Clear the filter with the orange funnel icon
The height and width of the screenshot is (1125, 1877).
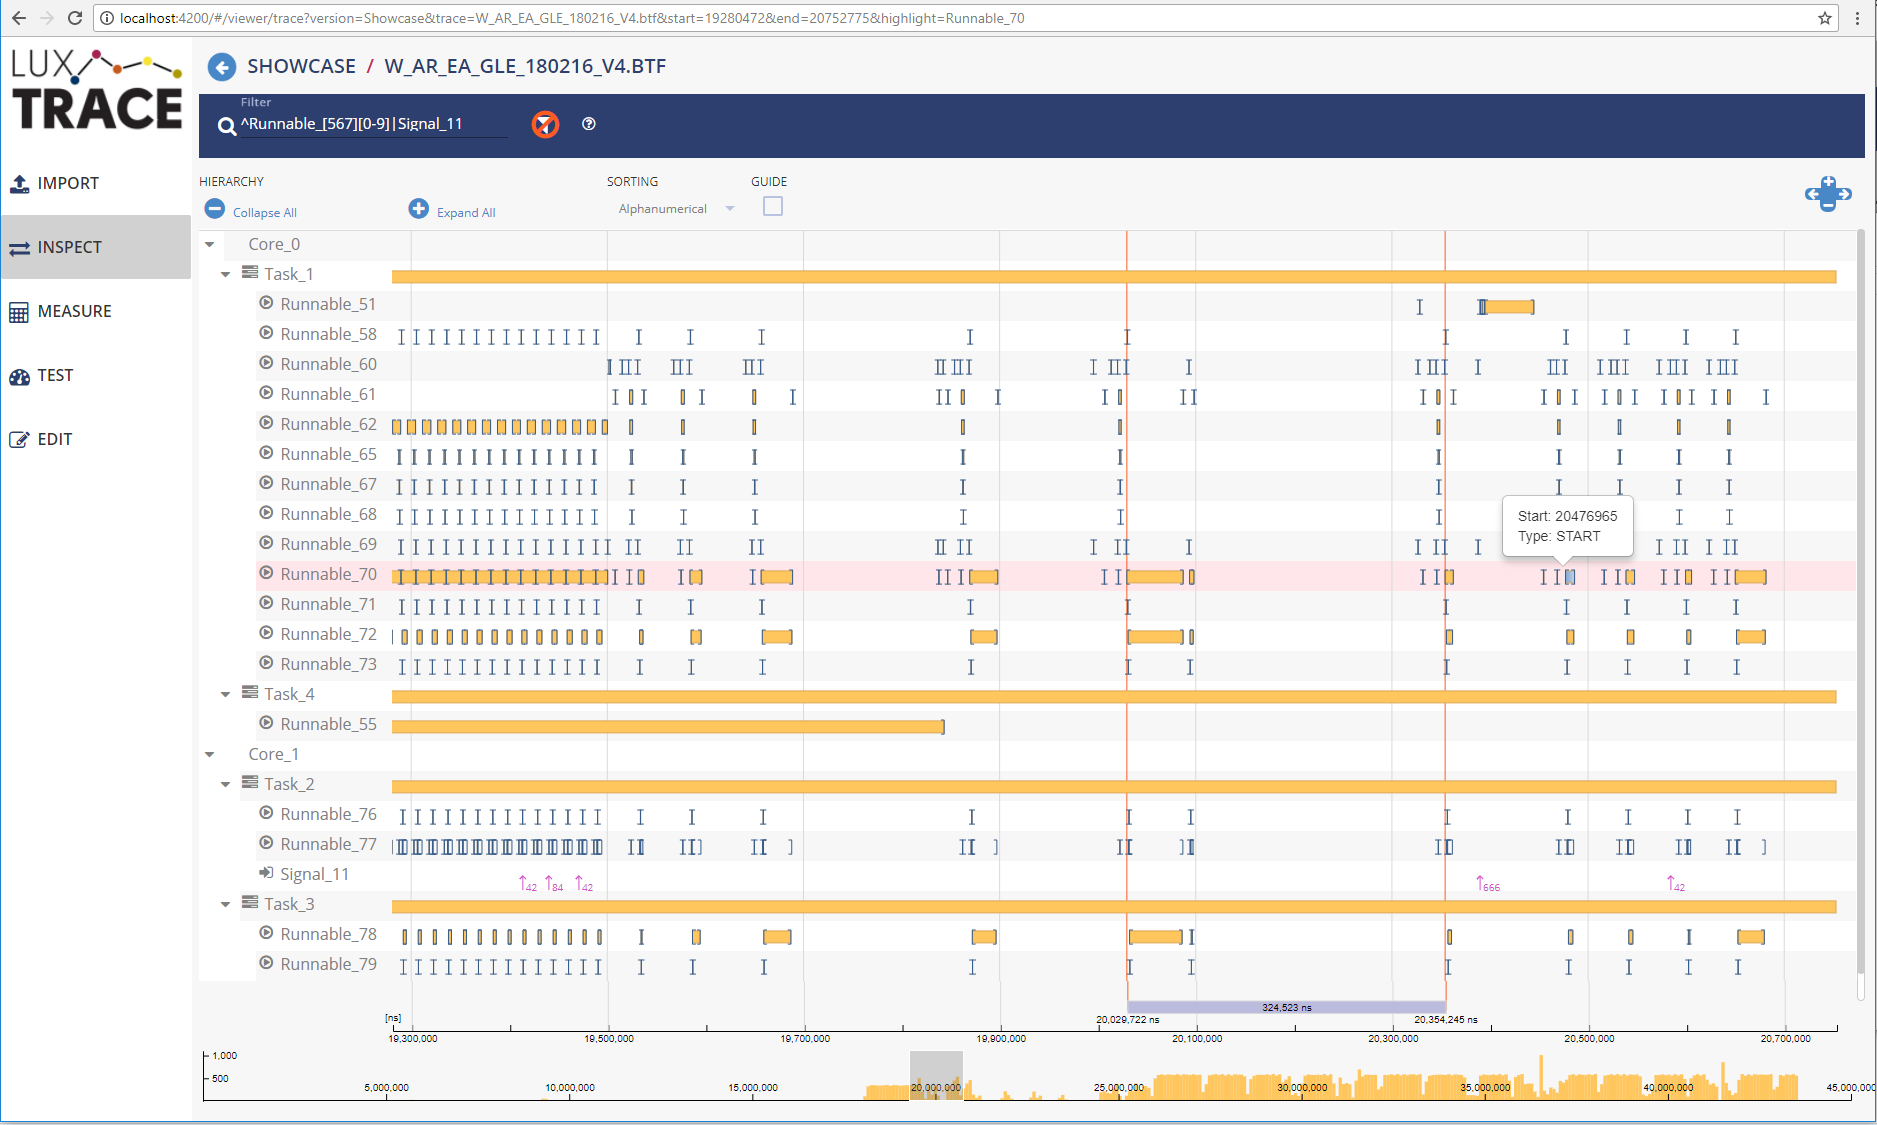545,124
